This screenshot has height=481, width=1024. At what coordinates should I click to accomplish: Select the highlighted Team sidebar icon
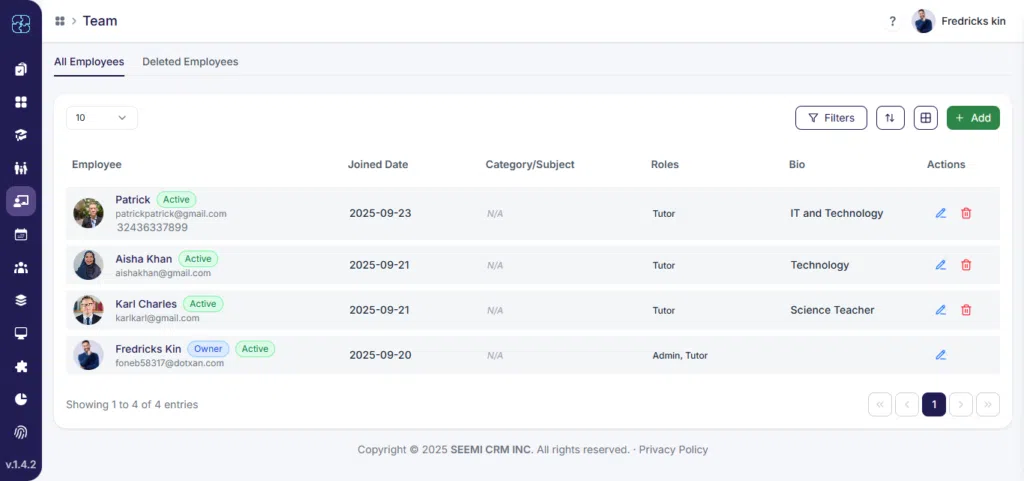point(21,201)
